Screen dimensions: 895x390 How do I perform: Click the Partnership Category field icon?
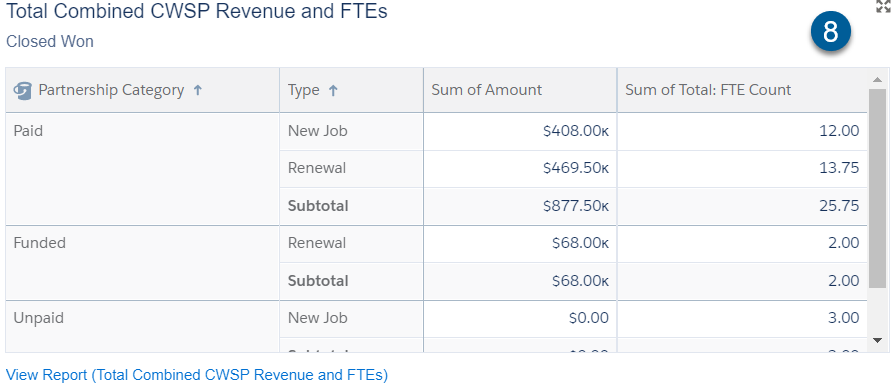[x=22, y=90]
